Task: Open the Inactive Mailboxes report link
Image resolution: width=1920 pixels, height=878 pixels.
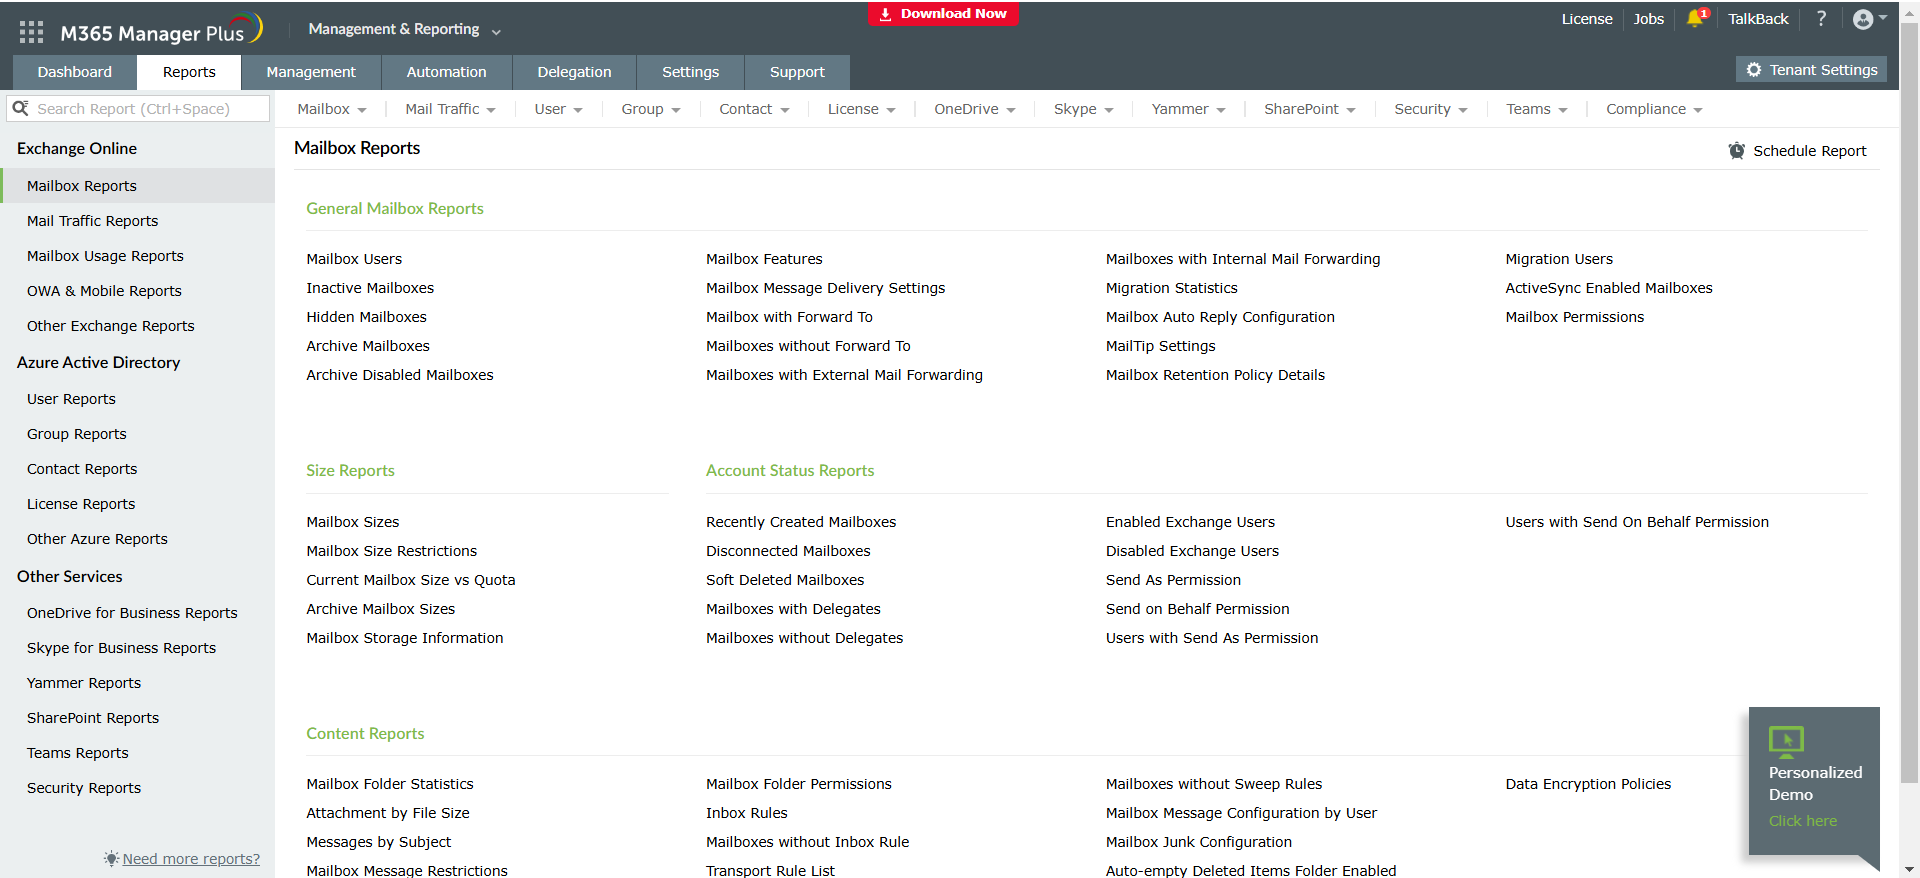Action: click(370, 288)
